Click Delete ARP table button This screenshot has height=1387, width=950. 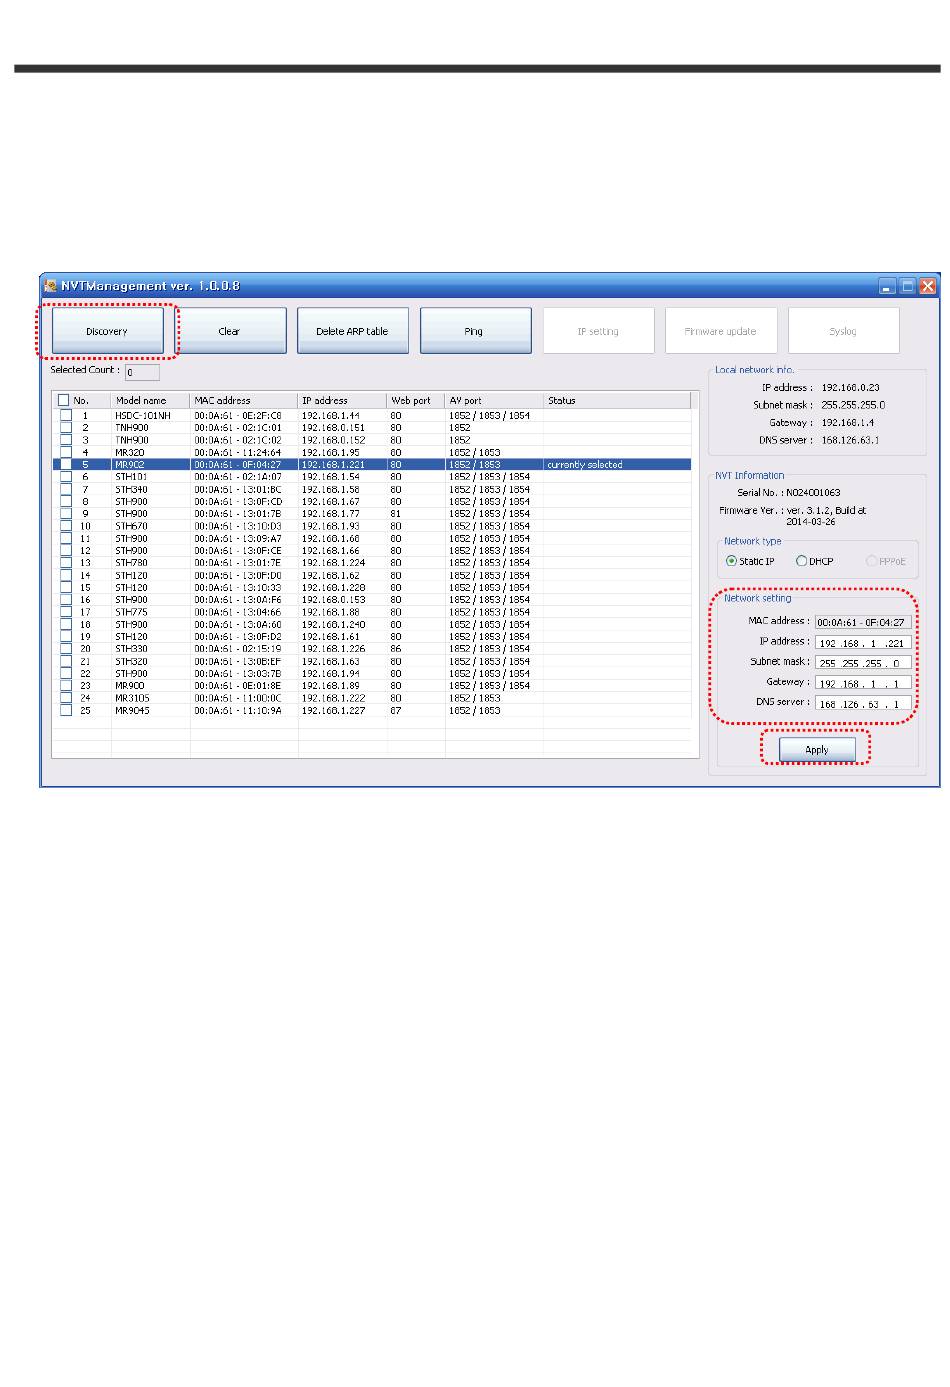[352, 331]
